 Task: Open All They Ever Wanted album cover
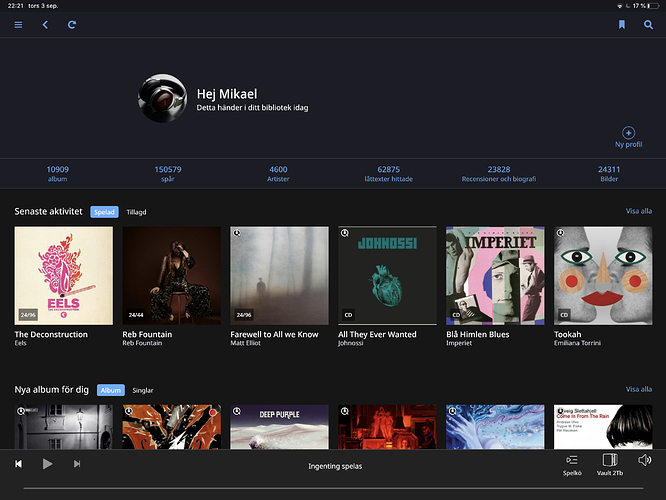click(x=387, y=276)
